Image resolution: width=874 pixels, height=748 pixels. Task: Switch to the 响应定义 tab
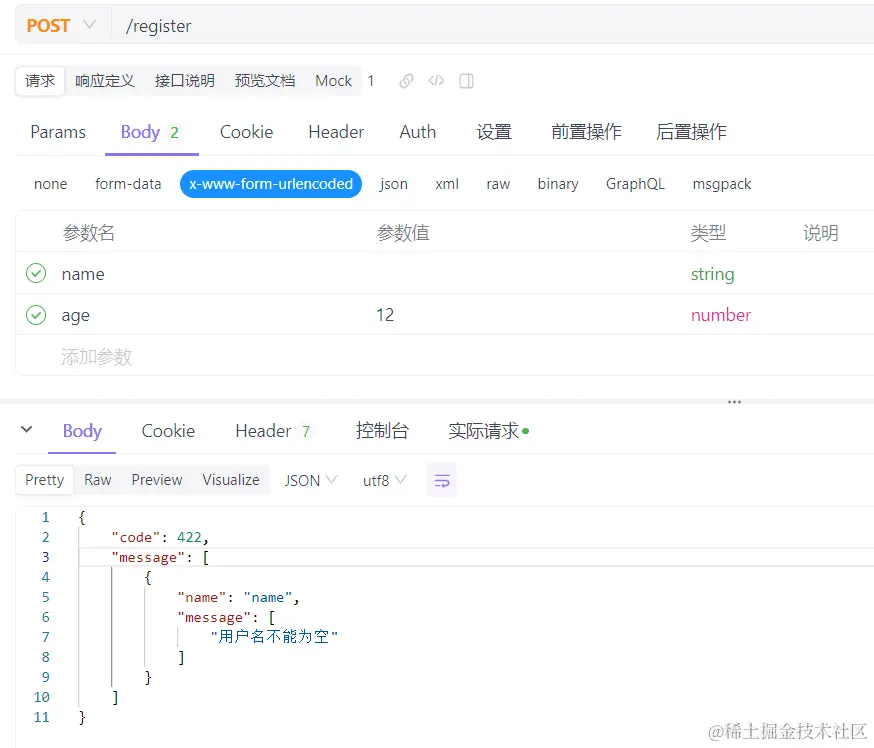(105, 81)
